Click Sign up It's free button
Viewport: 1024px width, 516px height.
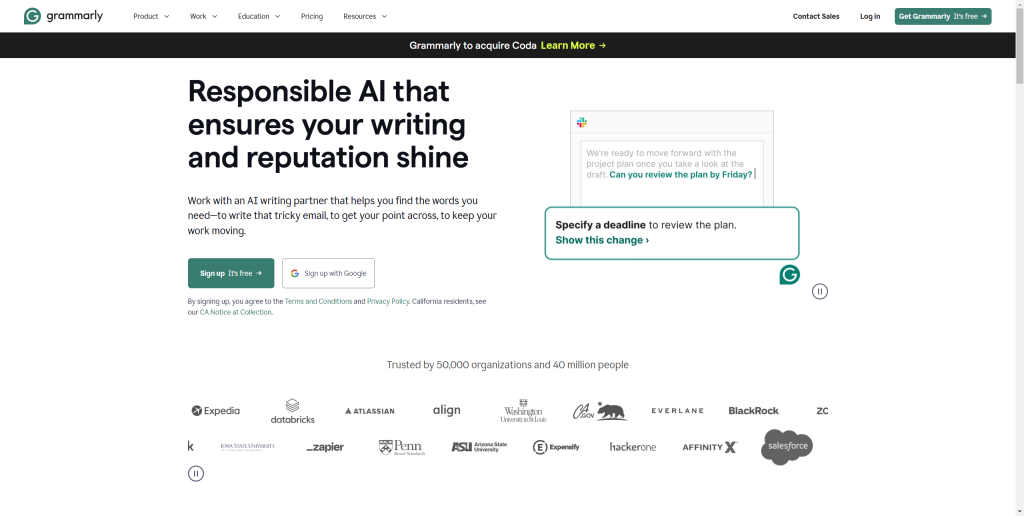point(231,273)
